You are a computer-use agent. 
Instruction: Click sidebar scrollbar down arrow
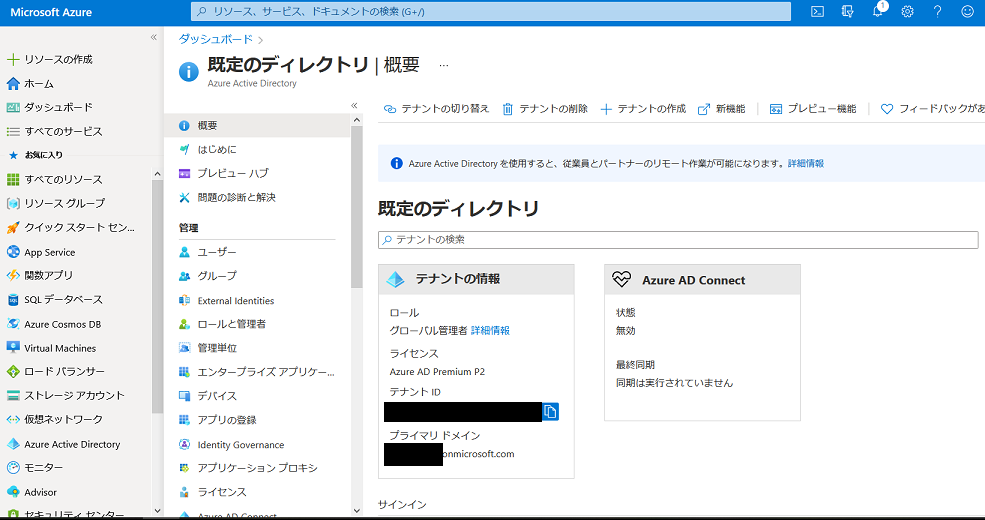click(157, 511)
